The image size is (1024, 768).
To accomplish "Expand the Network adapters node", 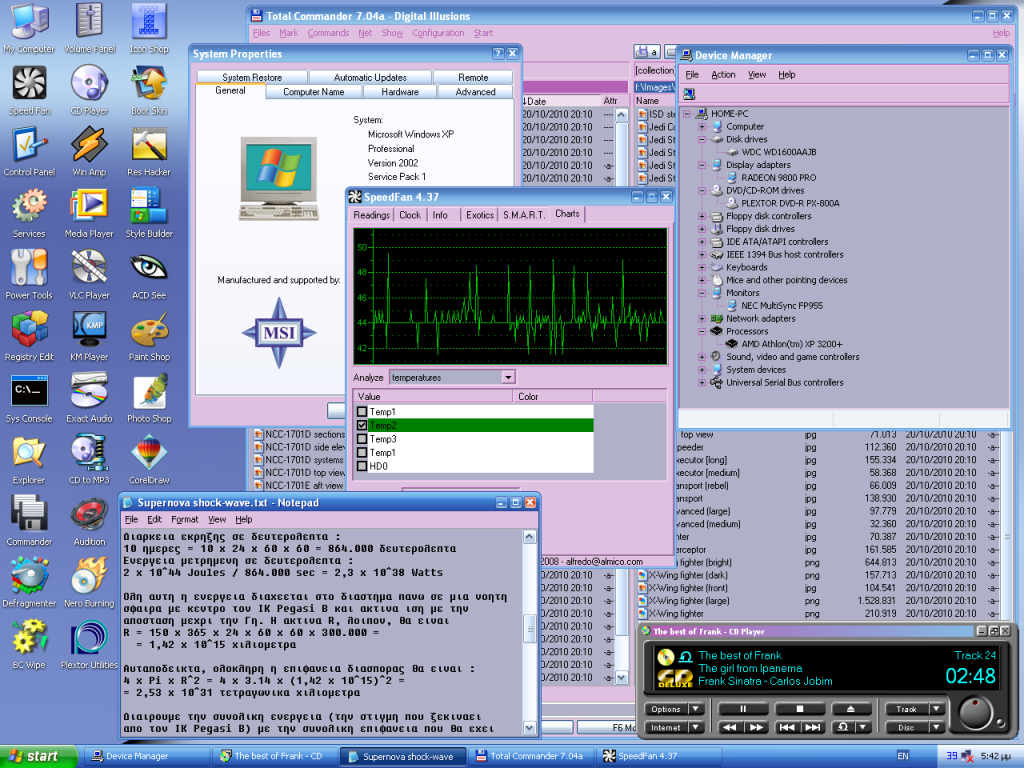I will (702, 319).
